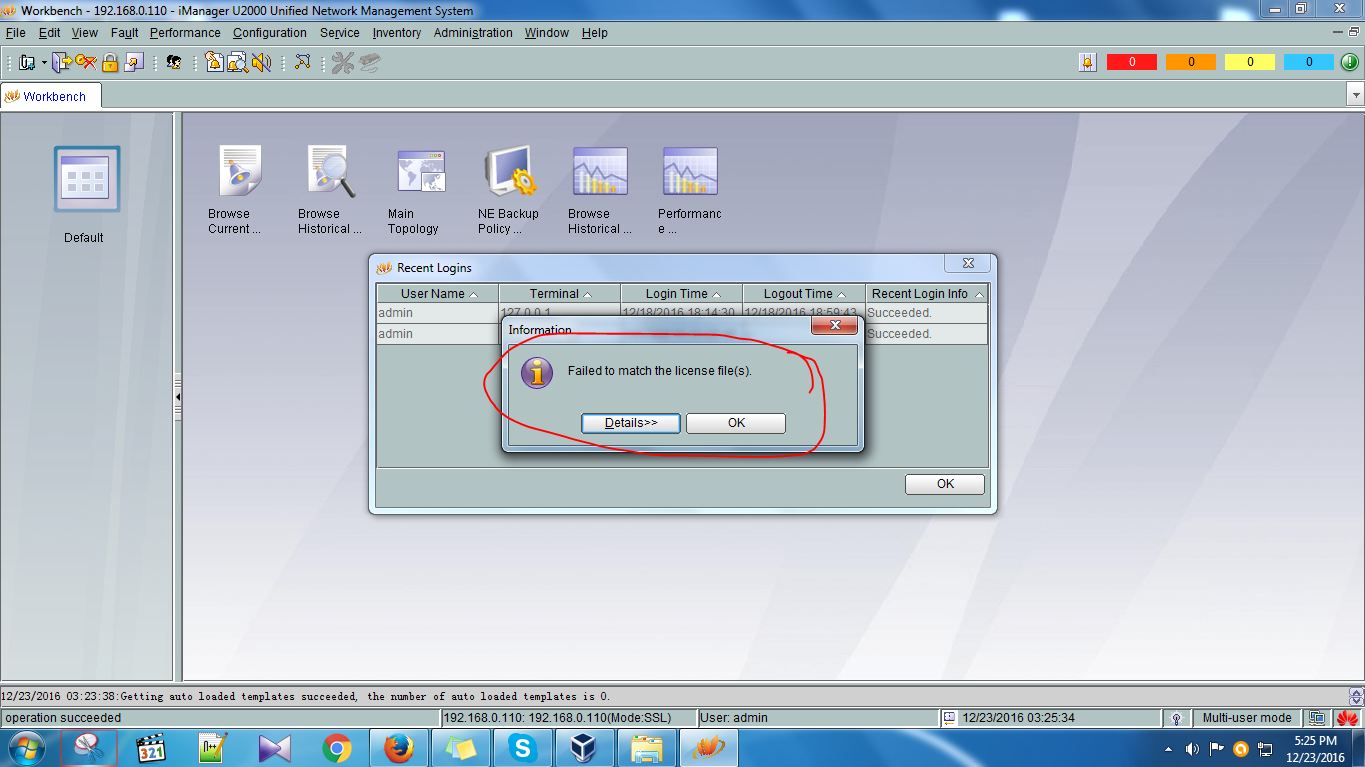Click OK in Recent Logins window
This screenshot has width=1365, height=767.
[945, 484]
